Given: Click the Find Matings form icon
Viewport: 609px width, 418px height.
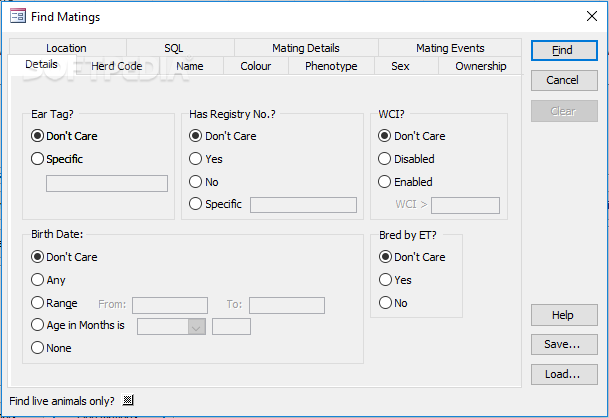Looking at the screenshot, I should click(x=18, y=16).
